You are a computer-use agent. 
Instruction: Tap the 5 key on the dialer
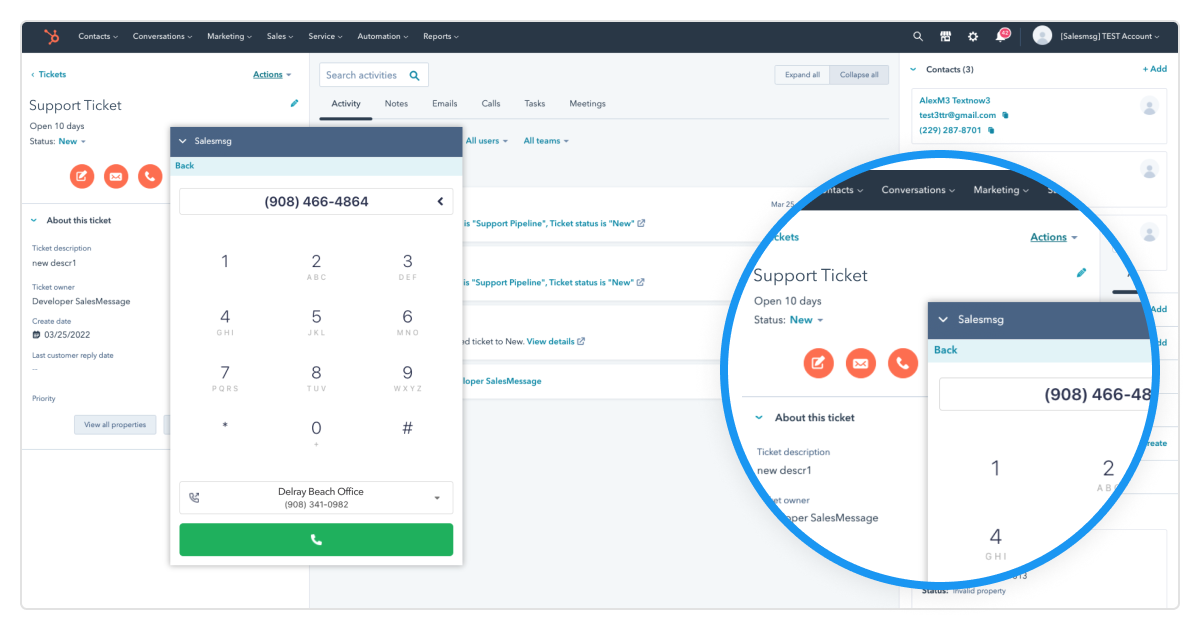coord(316,322)
